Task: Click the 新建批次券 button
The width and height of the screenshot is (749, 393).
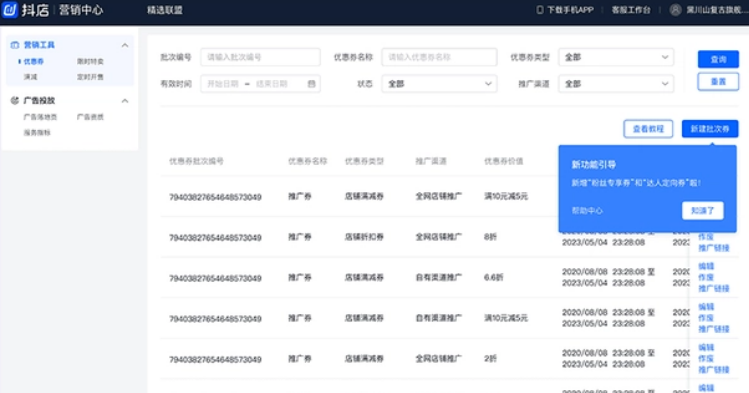Action: (710, 129)
